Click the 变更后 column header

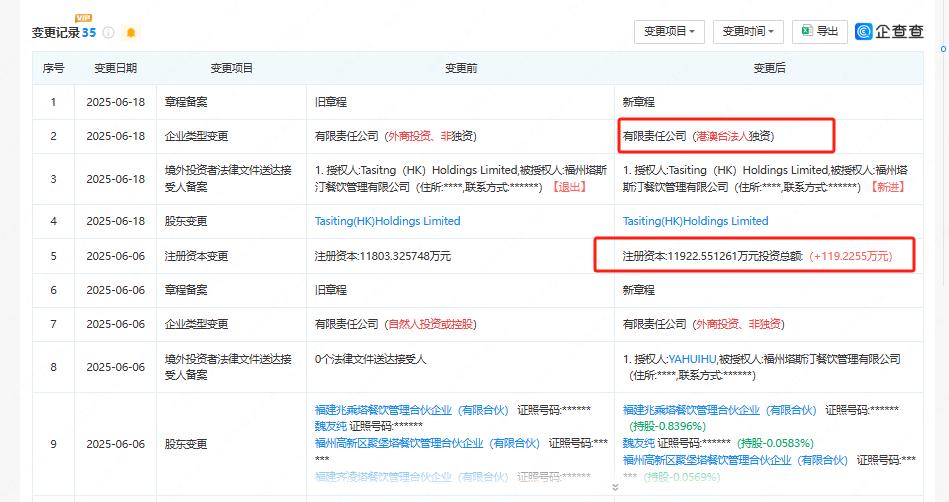[x=769, y=68]
